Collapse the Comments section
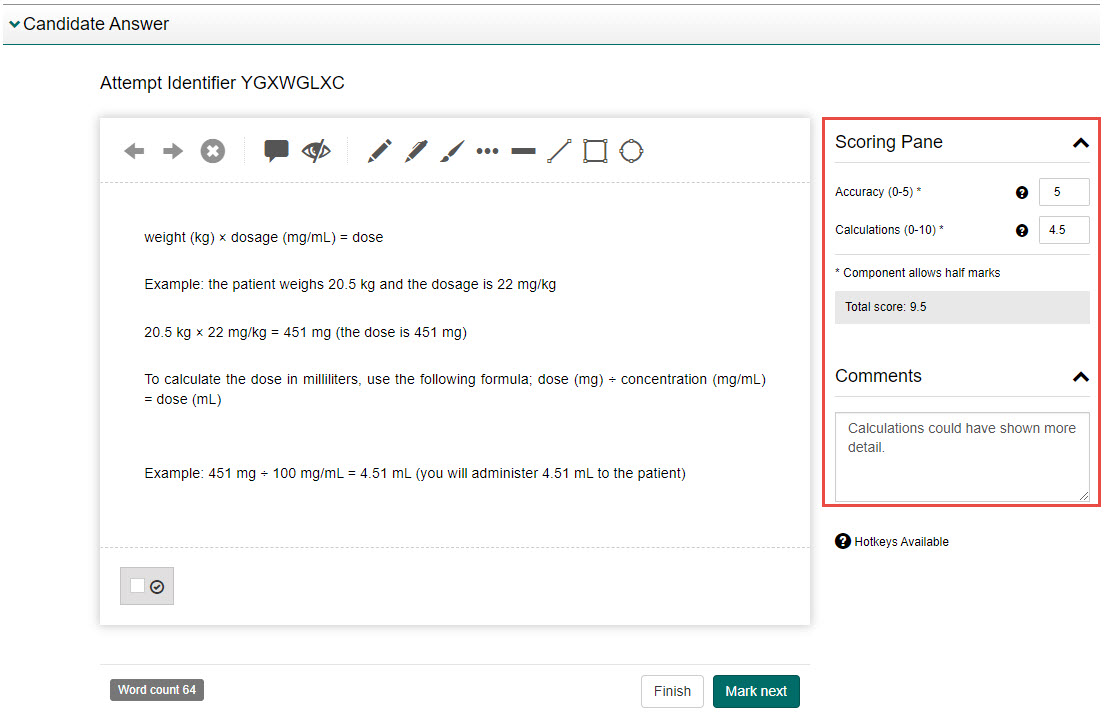 coord(1080,377)
